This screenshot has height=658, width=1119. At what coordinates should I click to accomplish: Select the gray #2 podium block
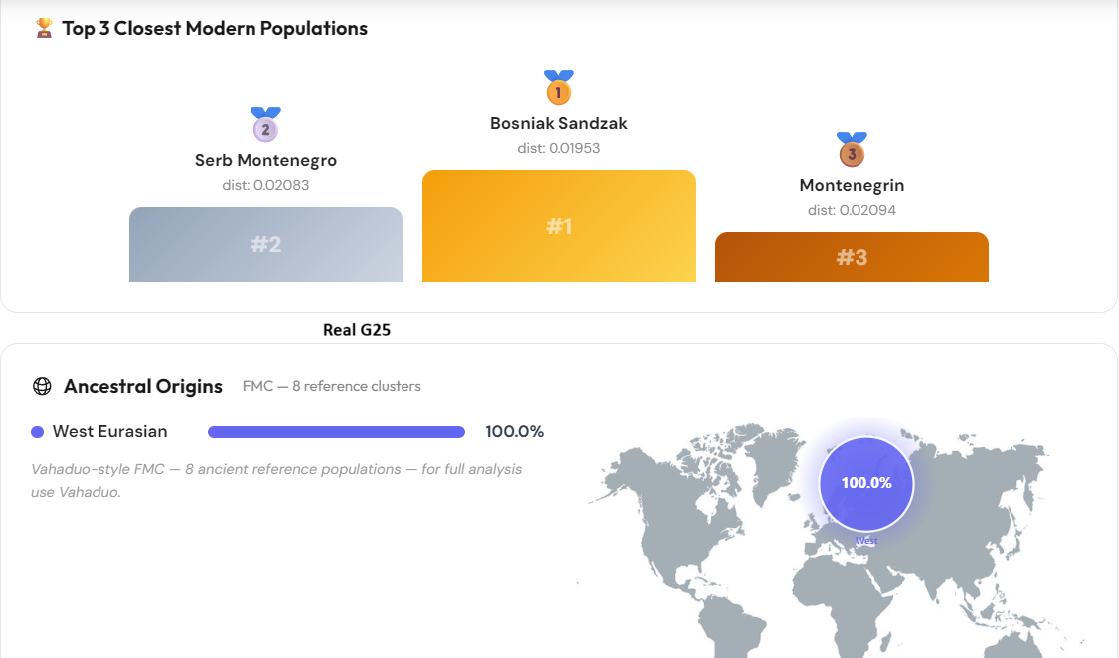[265, 245]
